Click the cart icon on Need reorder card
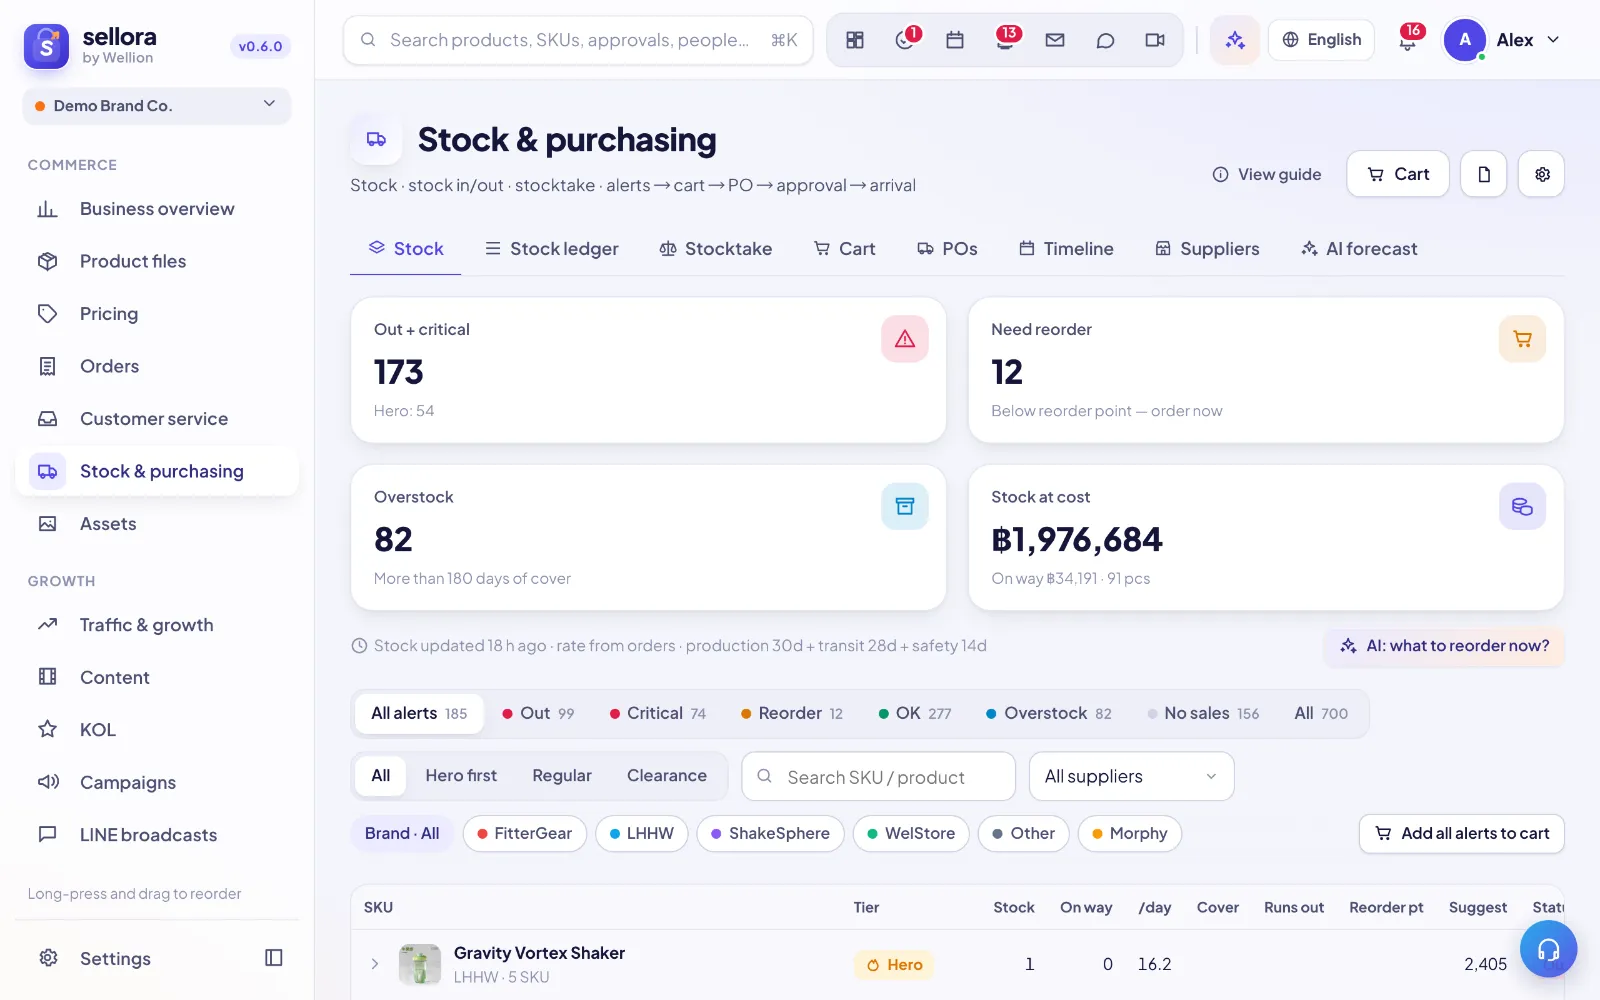This screenshot has width=1600, height=1000. click(x=1522, y=339)
